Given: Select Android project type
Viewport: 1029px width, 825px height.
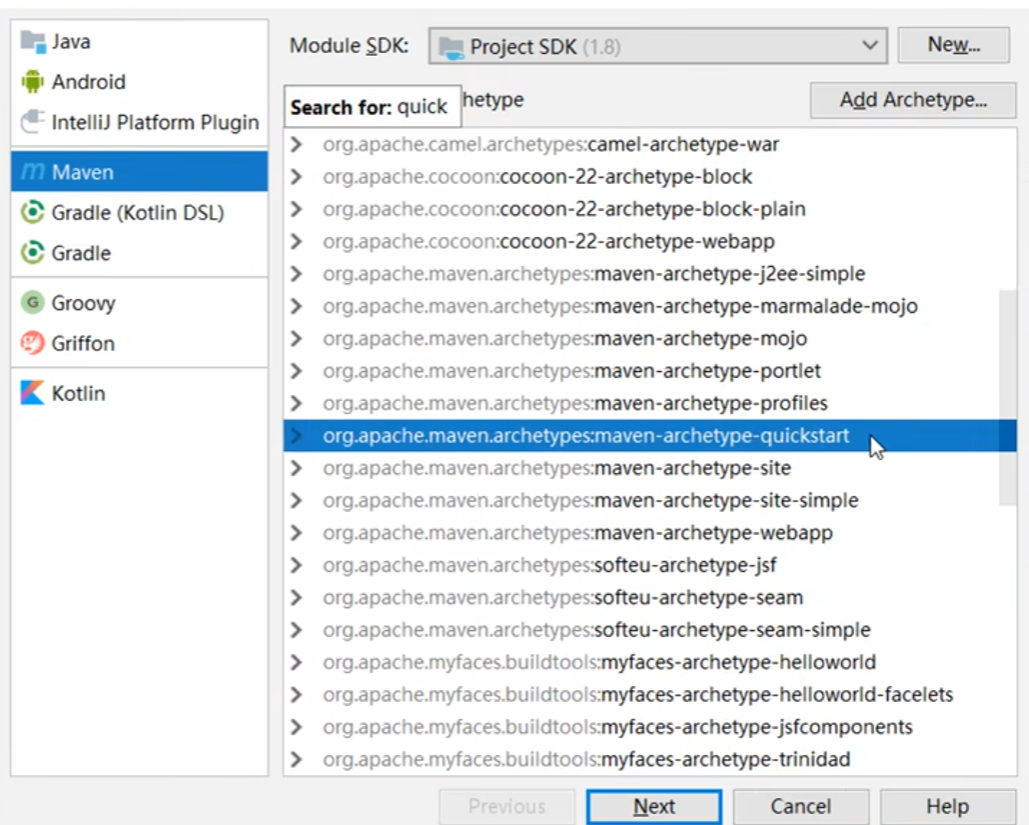Looking at the screenshot, I should [139, 81].
